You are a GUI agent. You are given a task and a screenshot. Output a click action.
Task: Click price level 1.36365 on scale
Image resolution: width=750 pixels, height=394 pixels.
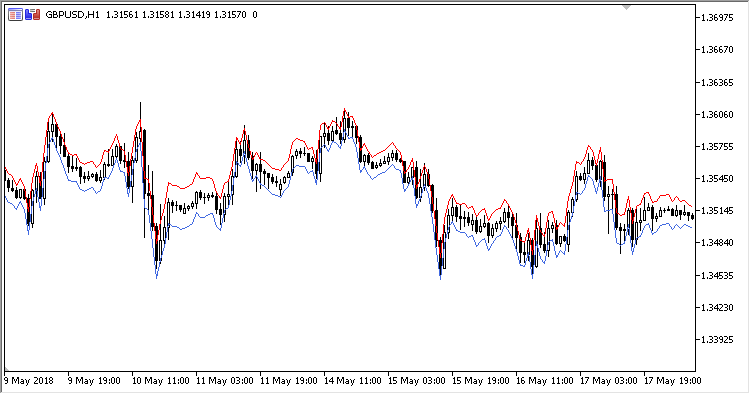[717, 83]
